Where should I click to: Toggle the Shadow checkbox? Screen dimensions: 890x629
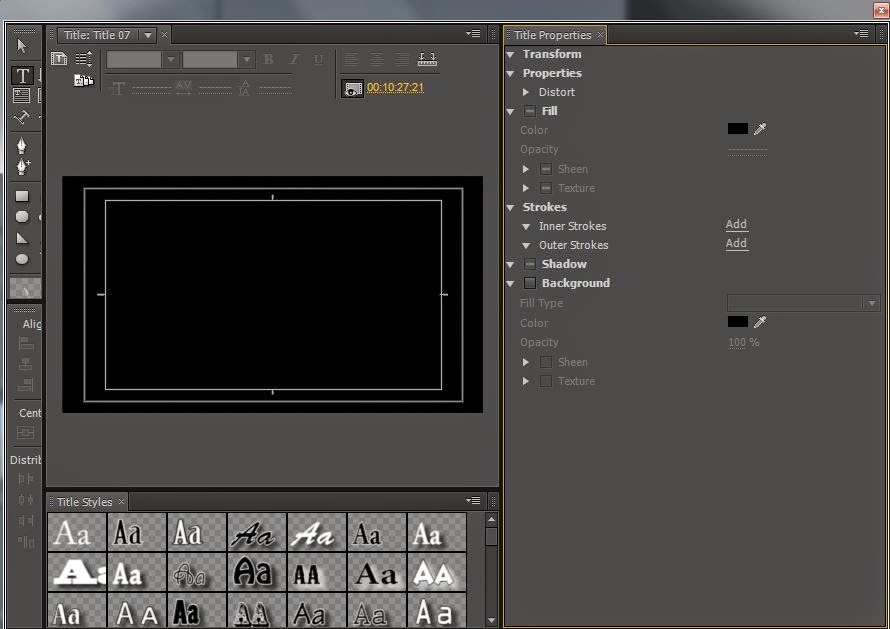(530, 264)
